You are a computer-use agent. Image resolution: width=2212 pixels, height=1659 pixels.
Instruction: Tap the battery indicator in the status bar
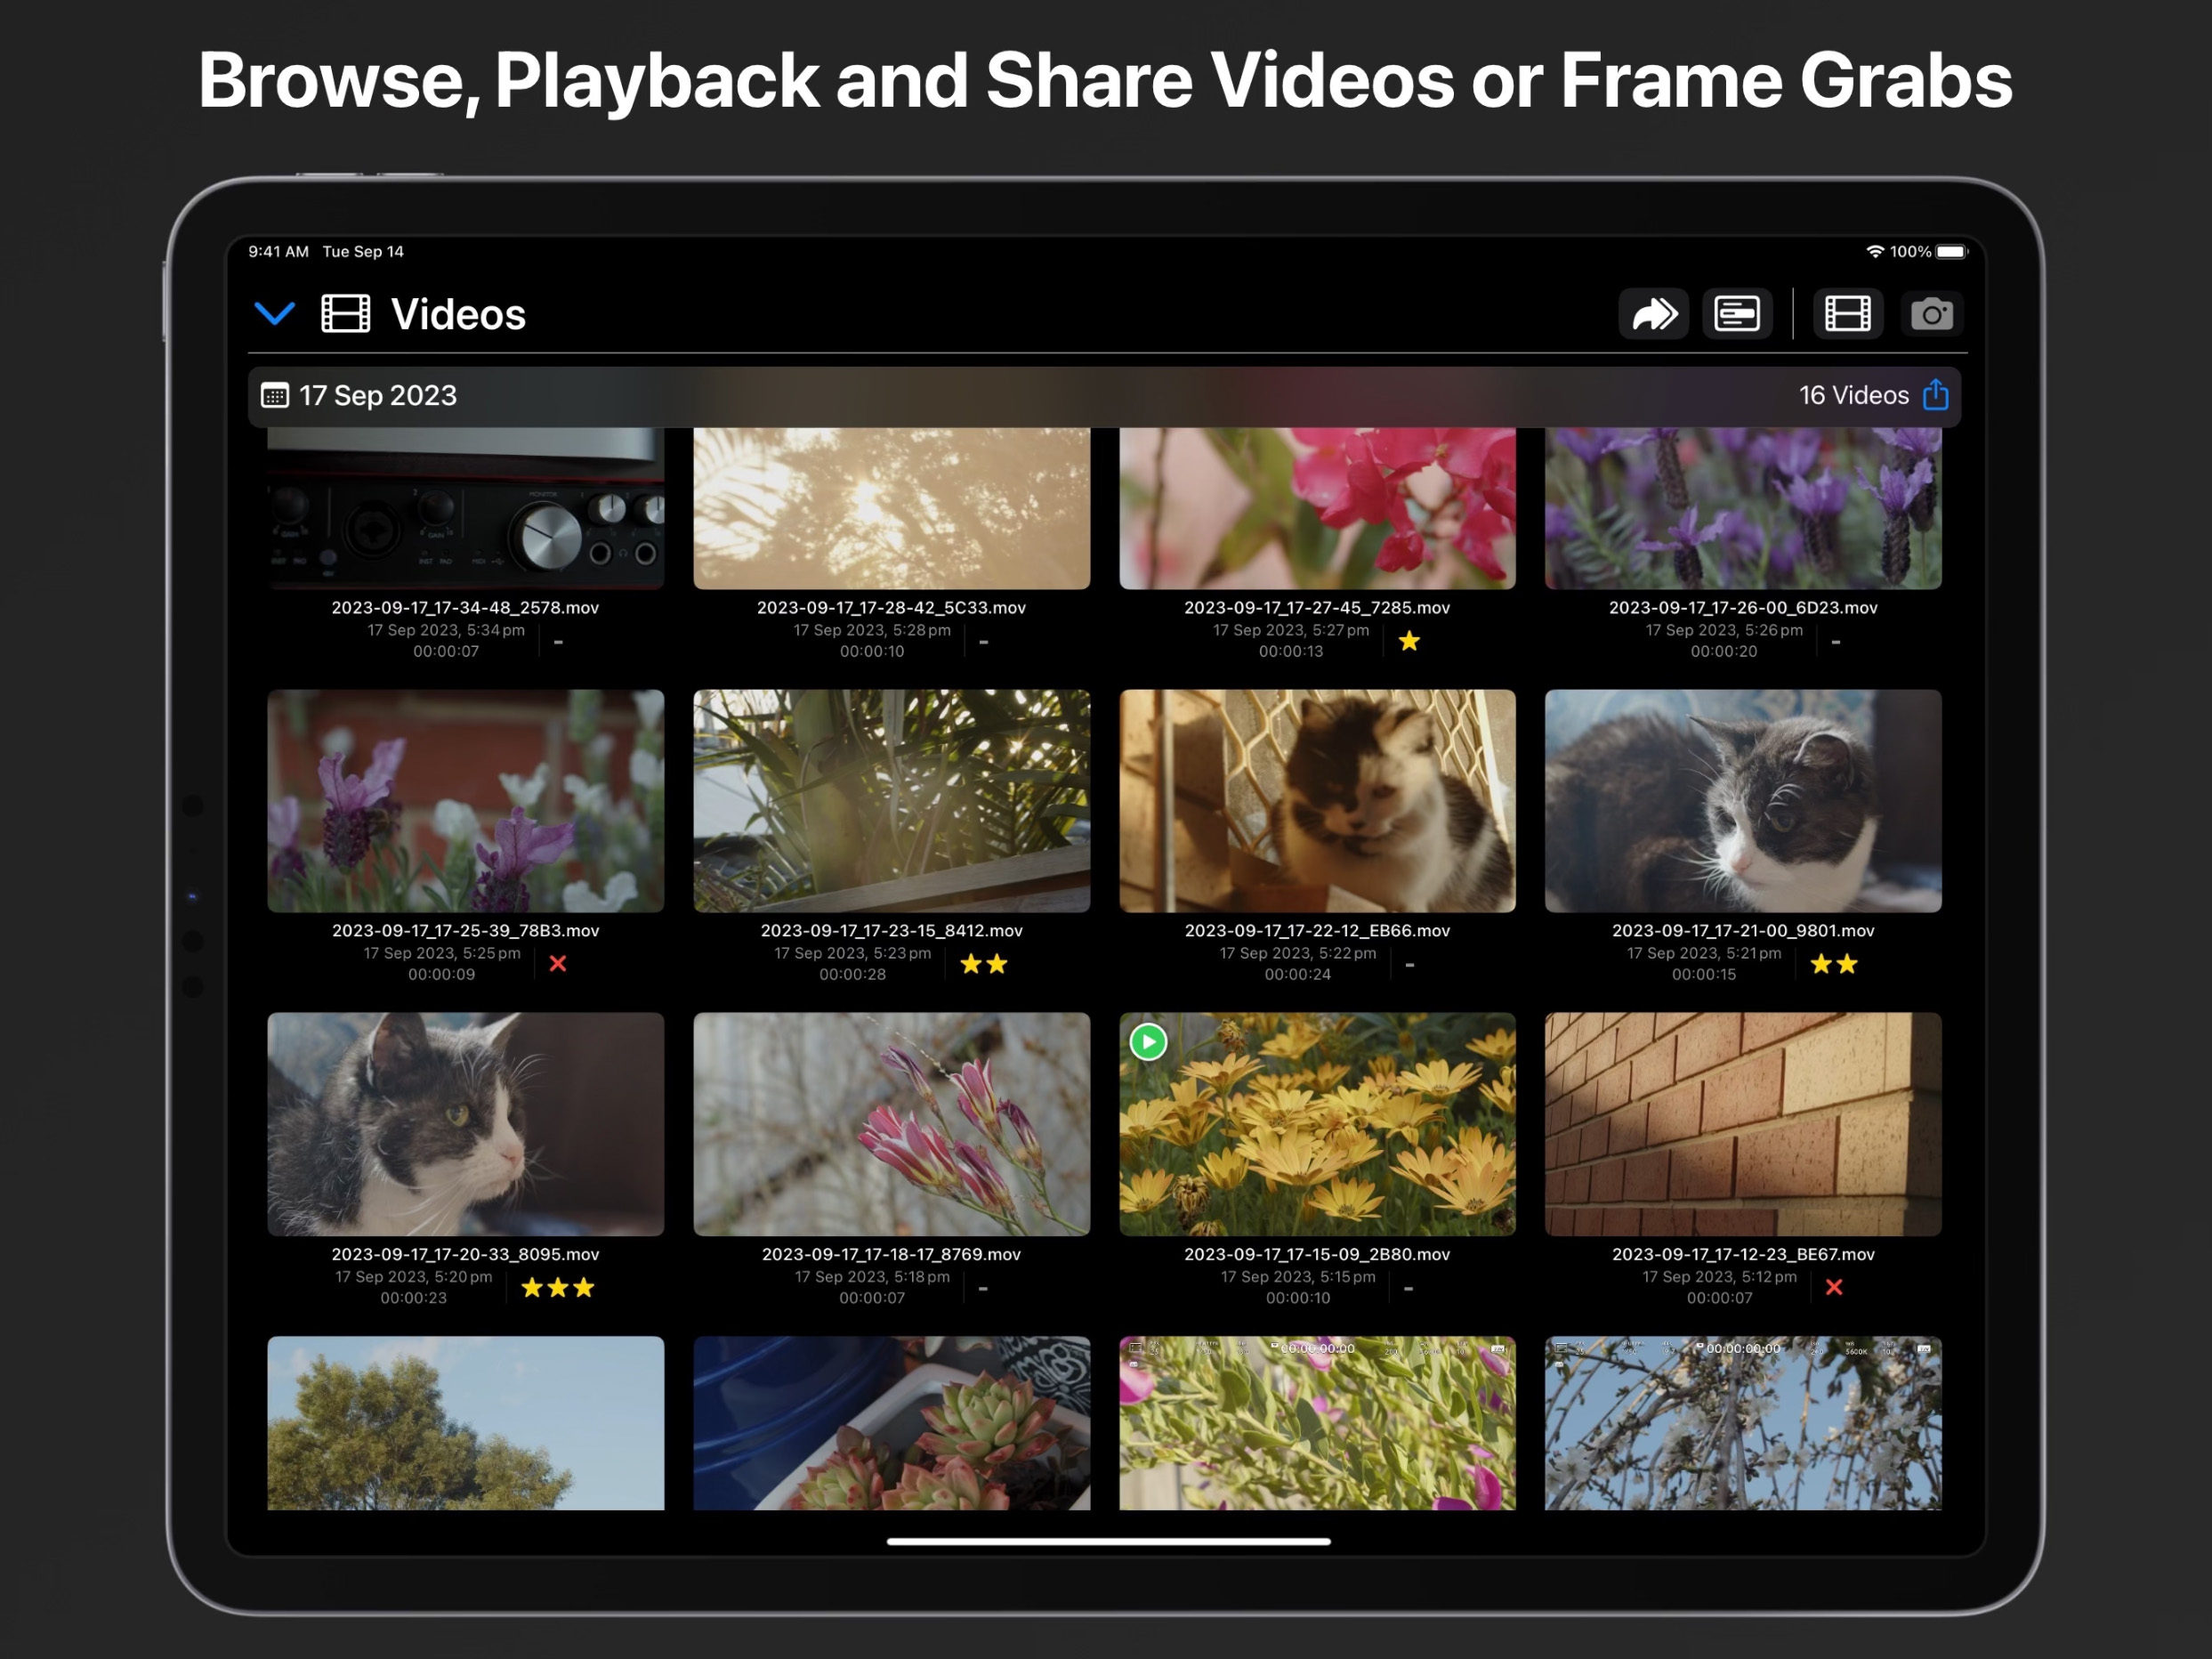pos(1951,251)
